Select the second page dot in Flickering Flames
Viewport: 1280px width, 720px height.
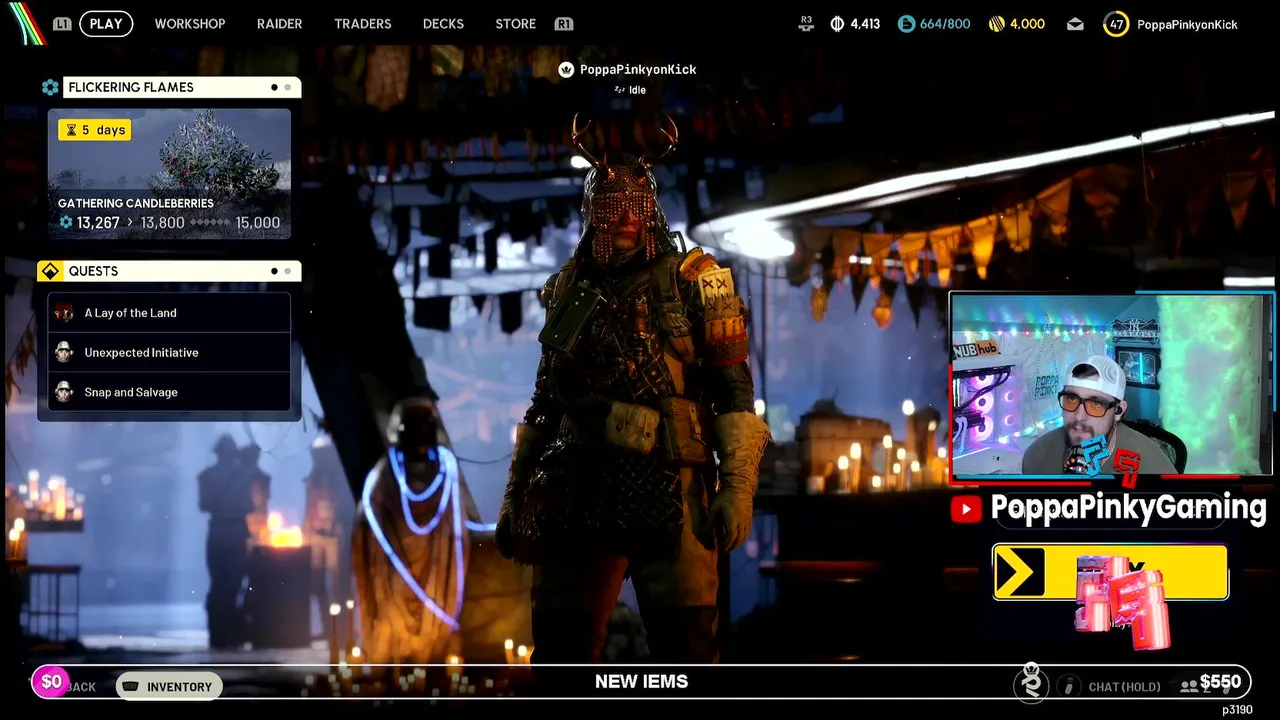click(287, 87)
